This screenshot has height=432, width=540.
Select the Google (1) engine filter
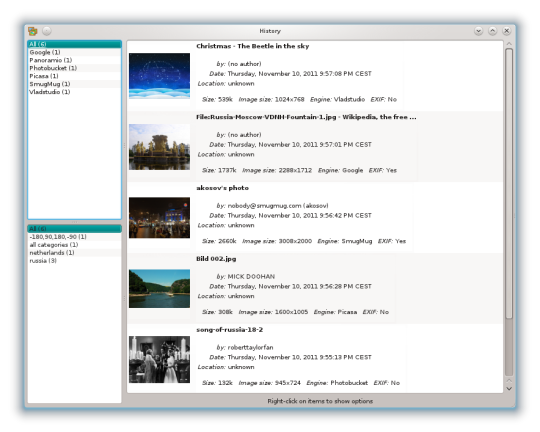tap(74, 52)
